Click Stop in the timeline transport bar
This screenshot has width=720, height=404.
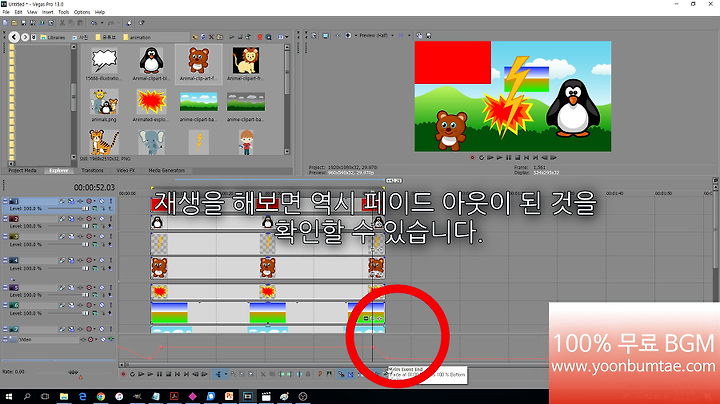pos(169,374)
